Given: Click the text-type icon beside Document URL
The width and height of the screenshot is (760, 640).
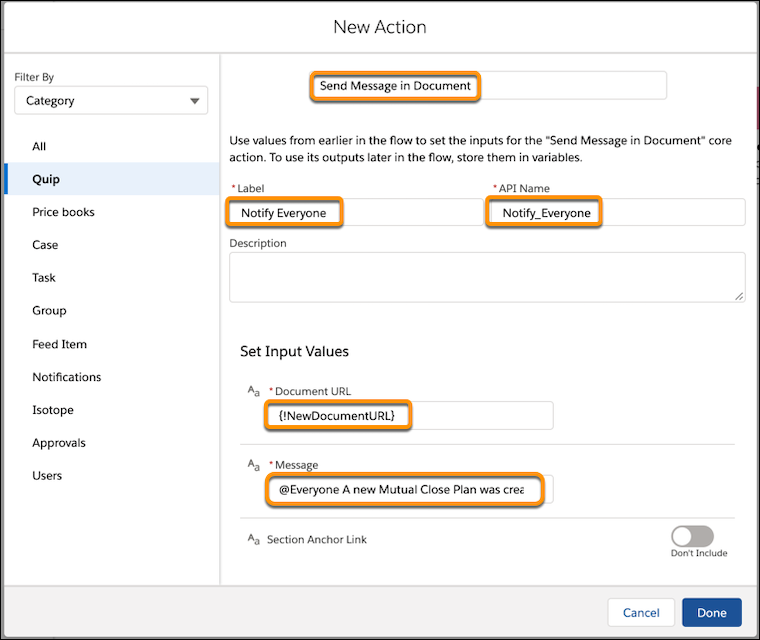Looking at the screenshot, I should point(254,391).
